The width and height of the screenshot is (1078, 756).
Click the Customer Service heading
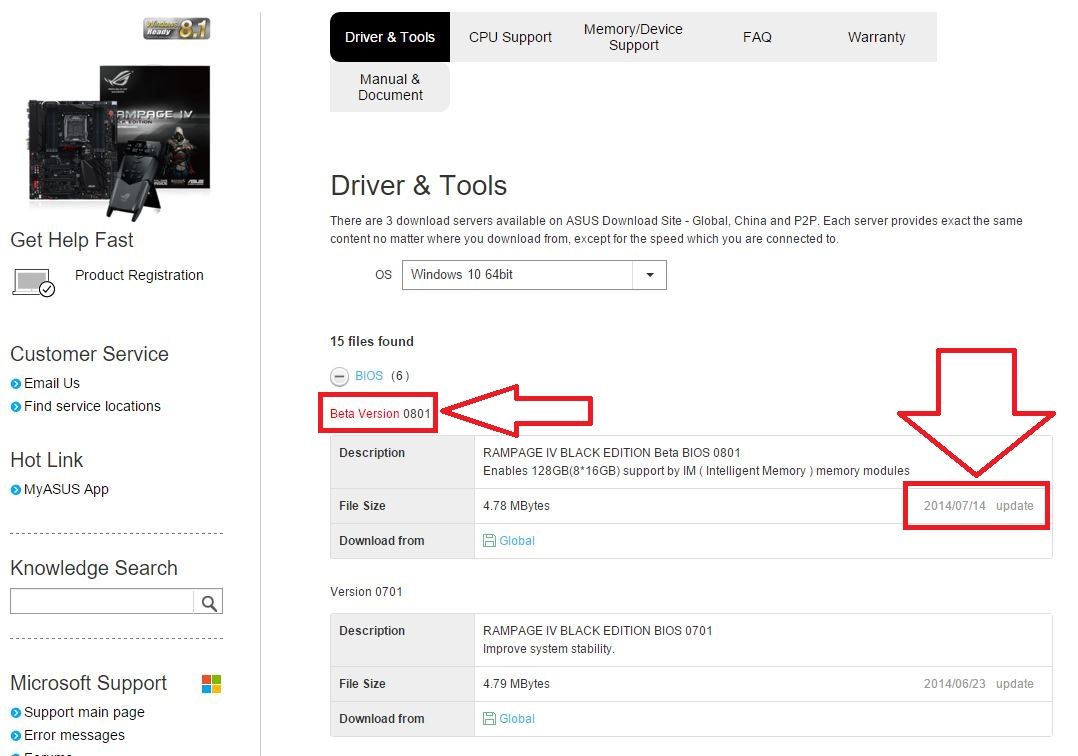tap(89, 354)
